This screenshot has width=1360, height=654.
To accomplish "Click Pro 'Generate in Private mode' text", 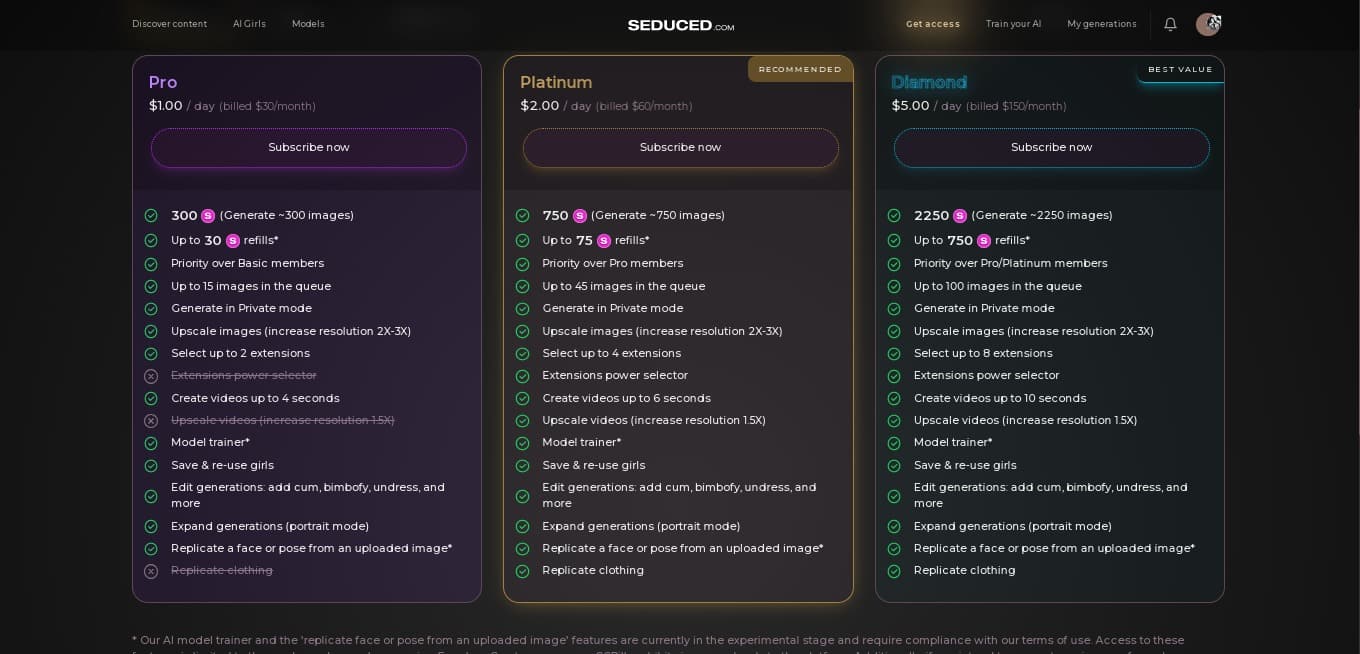I will (x=241, y=308).
